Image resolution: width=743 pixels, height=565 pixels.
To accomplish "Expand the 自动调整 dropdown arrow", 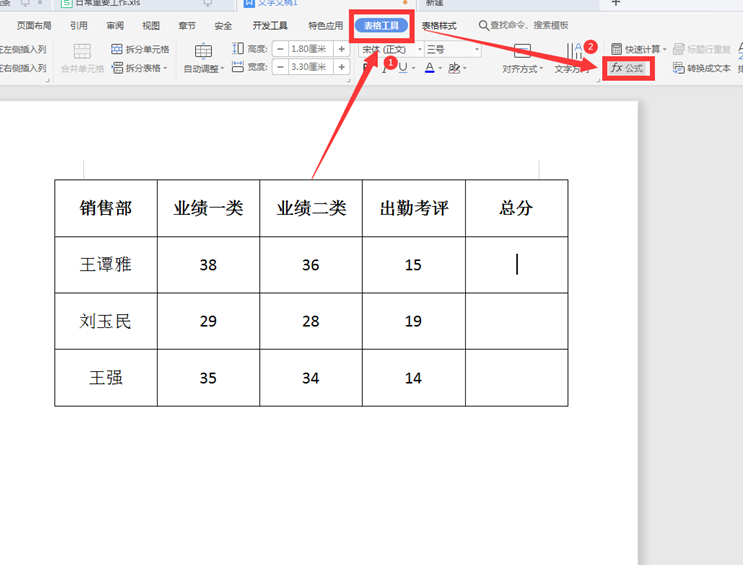I will coord(222,69).
